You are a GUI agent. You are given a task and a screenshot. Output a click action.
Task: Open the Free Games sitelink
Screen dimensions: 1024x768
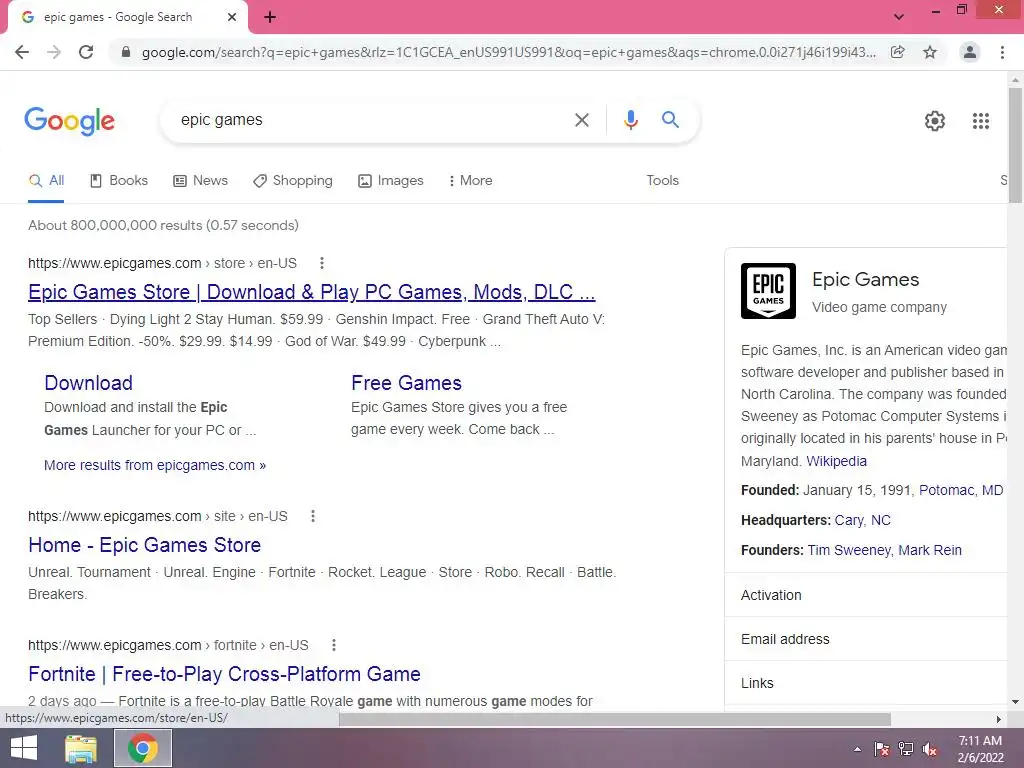click(x=406, y=383)
